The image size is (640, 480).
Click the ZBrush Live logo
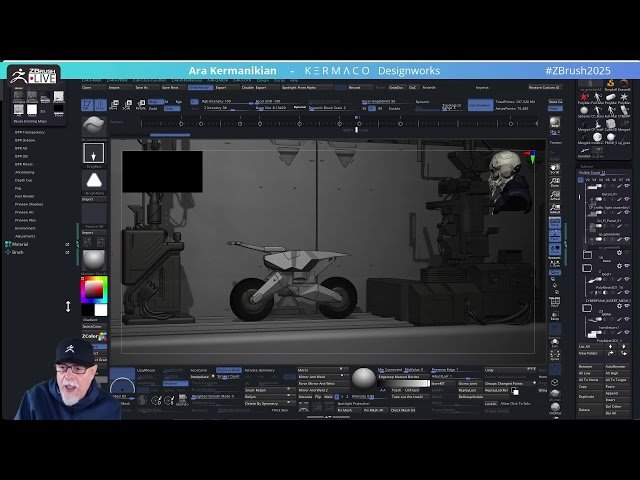point(34,75)
